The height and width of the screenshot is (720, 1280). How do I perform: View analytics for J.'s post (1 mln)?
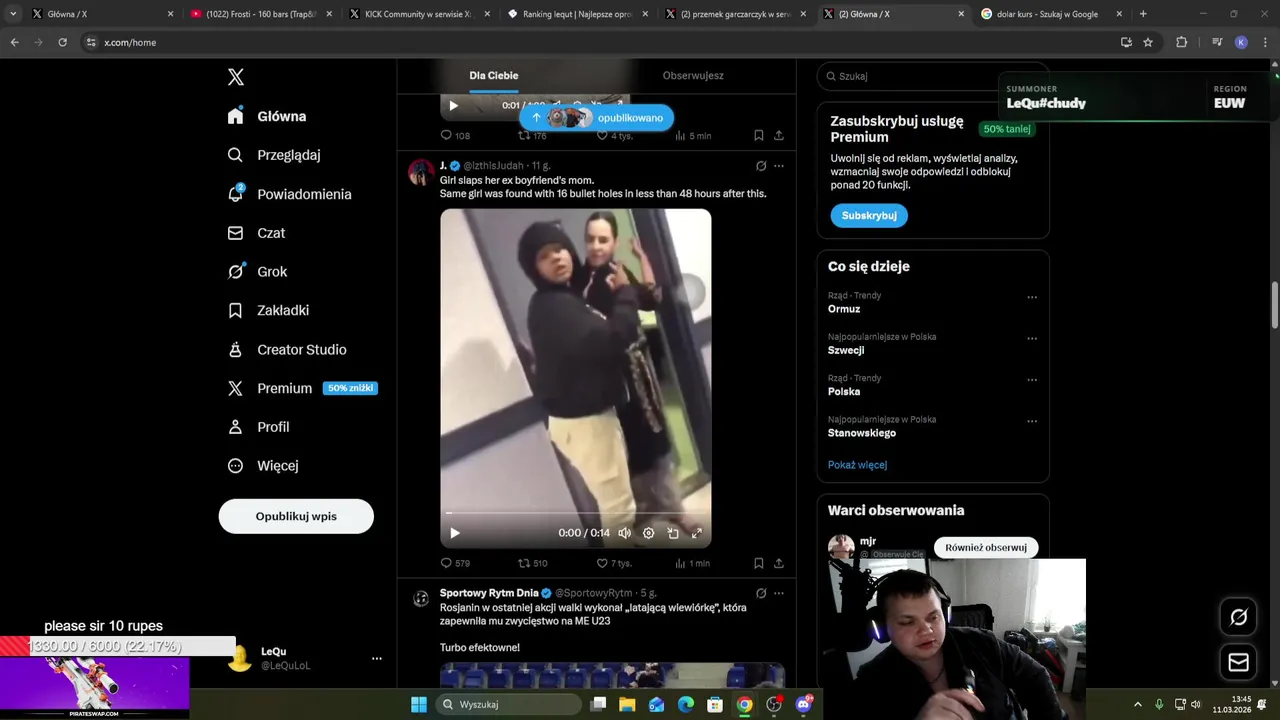pyautogui.click(x=692, y=563)
